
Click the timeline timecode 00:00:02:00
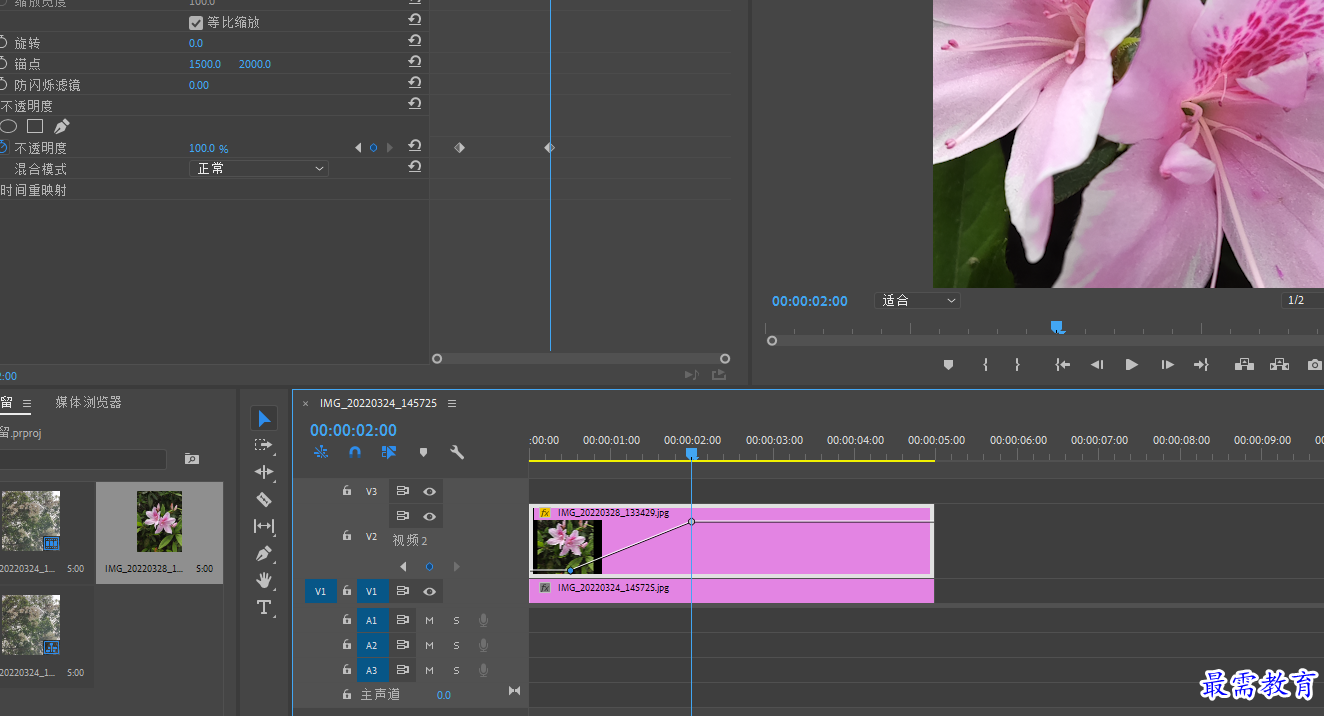(x=353, y=430)
